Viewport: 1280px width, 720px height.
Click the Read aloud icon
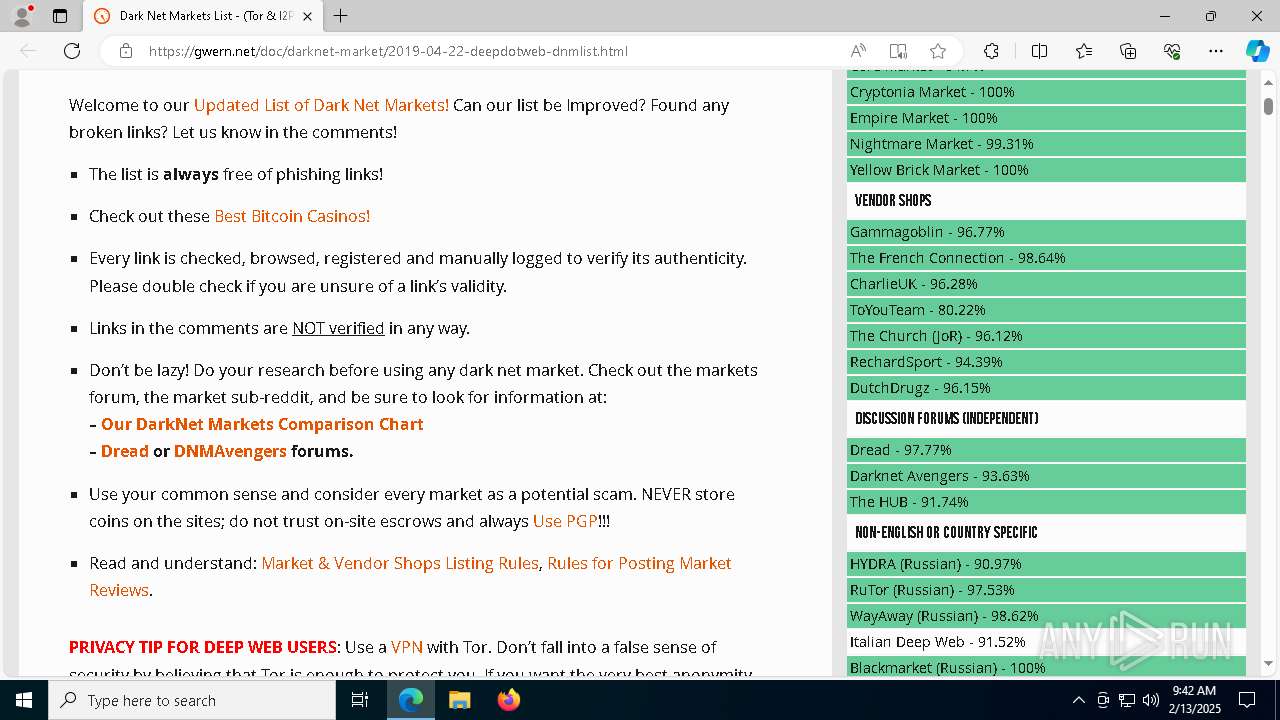click(x=858, y=51)
